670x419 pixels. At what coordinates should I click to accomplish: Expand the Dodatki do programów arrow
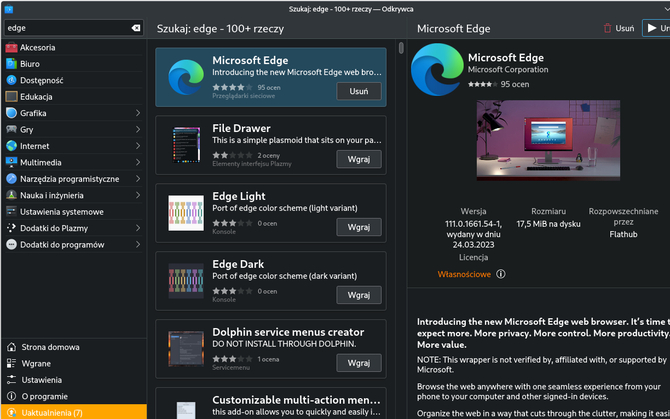click(x=138, y=245)
